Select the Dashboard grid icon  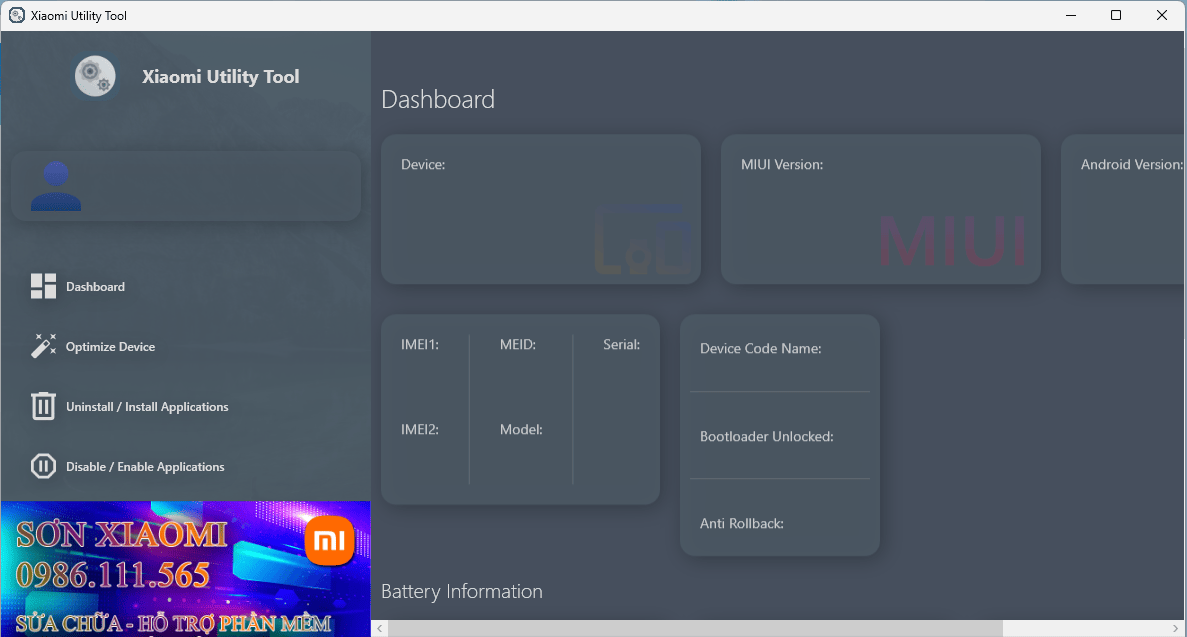[44, 286]
